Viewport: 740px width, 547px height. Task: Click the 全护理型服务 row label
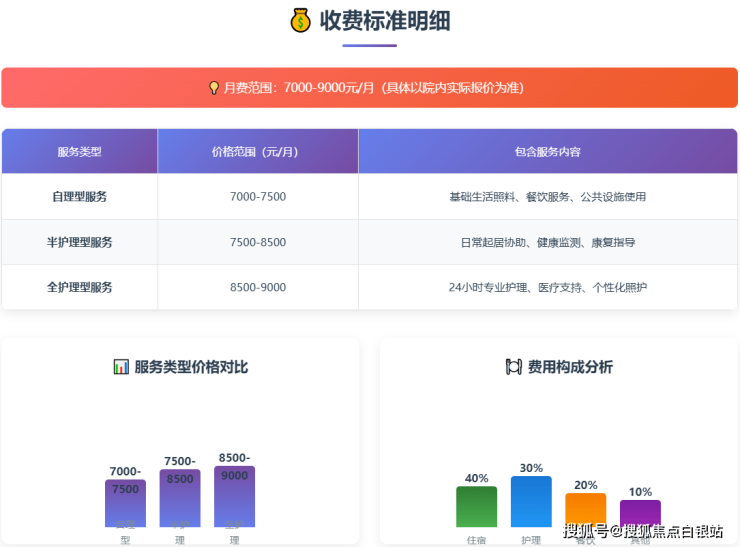79,287
